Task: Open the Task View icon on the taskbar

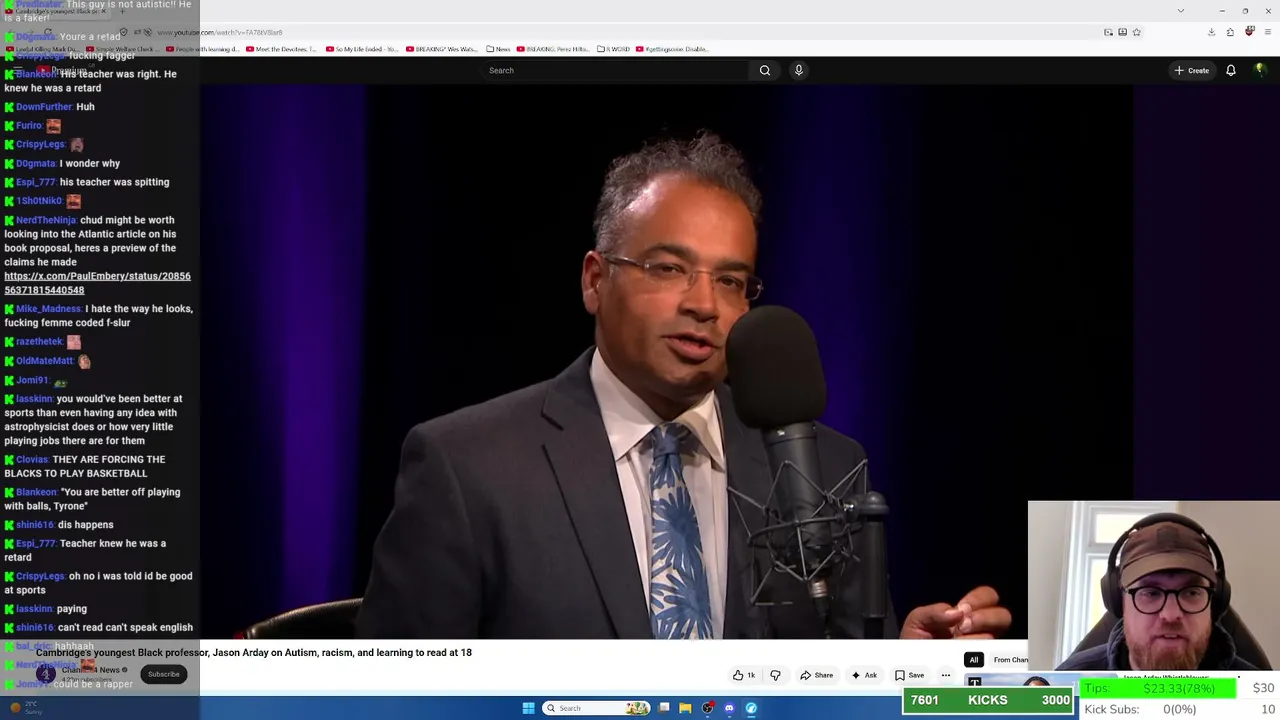Action: click(x=664, y=708)
